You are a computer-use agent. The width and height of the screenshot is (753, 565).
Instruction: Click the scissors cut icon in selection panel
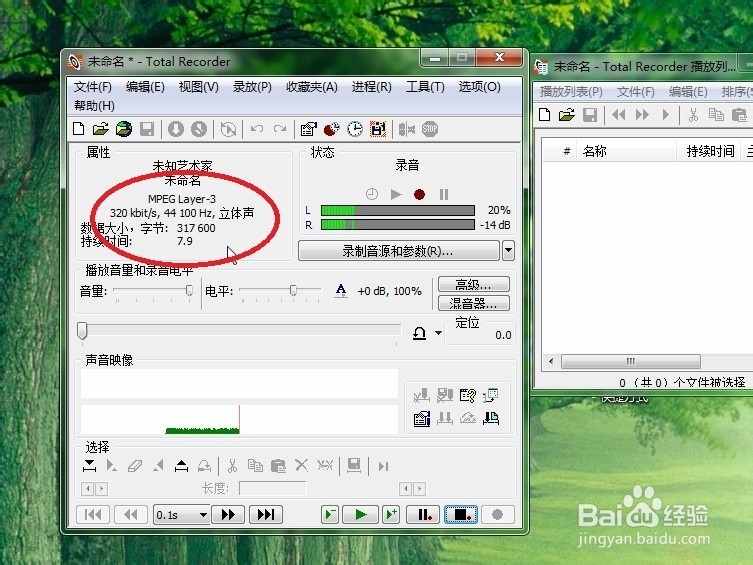232,466
